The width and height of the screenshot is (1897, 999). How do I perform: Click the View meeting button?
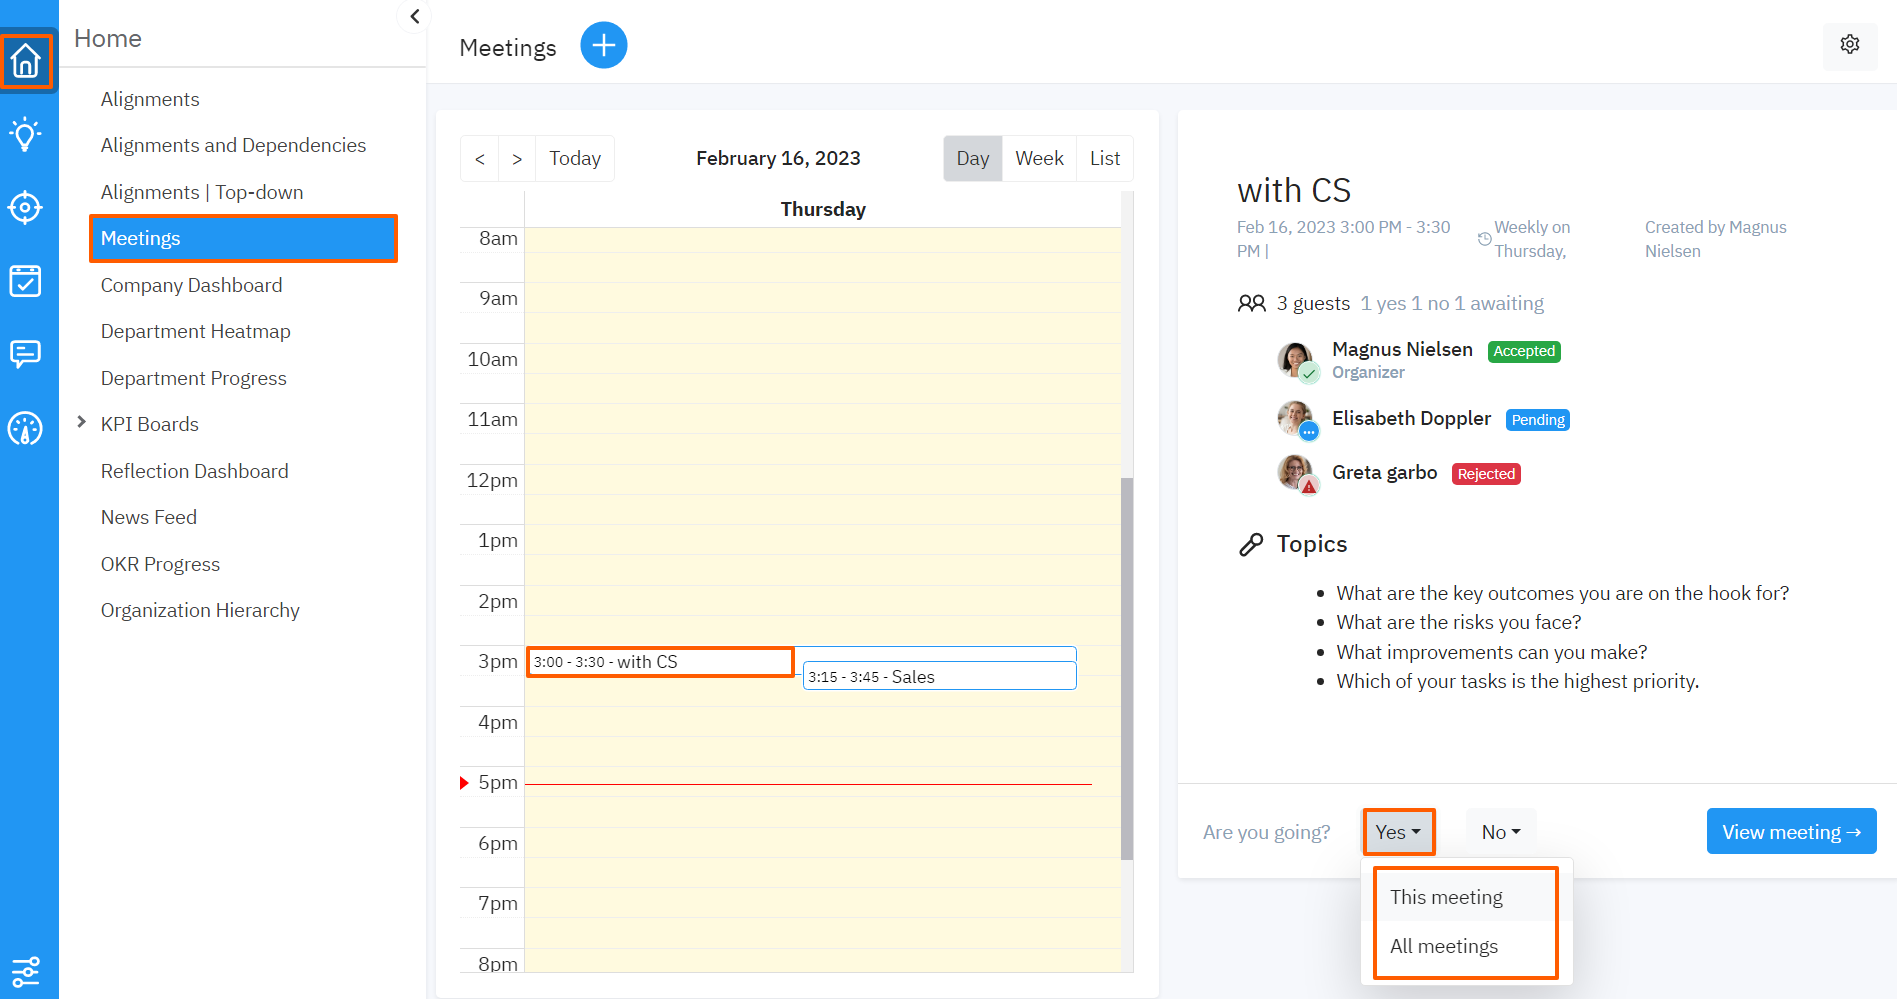click(1790, 831)
